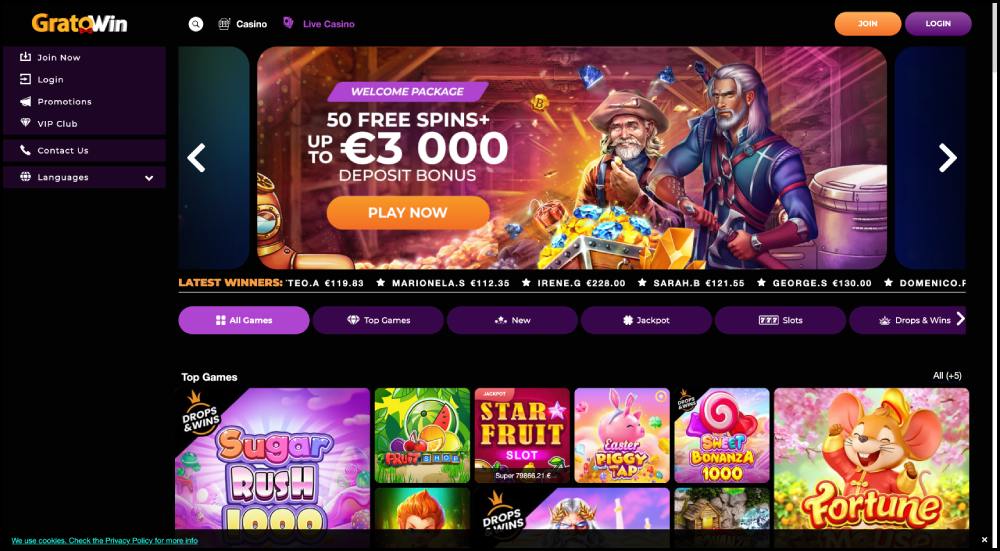
Task: Open the Star Fruit Slot game thumbnail
Action: click(522, 436)
